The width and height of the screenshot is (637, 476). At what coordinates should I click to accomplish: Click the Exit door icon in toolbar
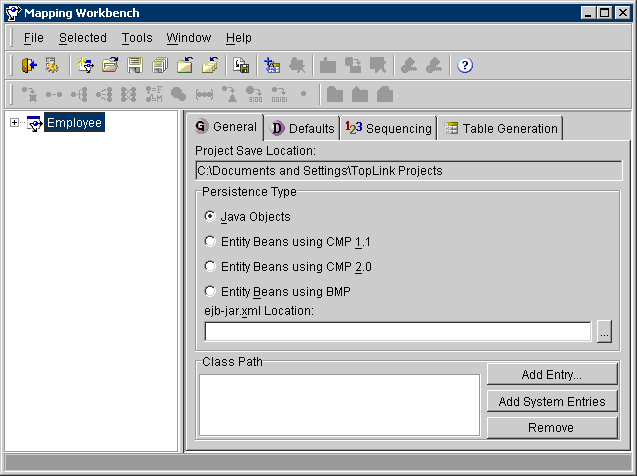pos(29,65)
